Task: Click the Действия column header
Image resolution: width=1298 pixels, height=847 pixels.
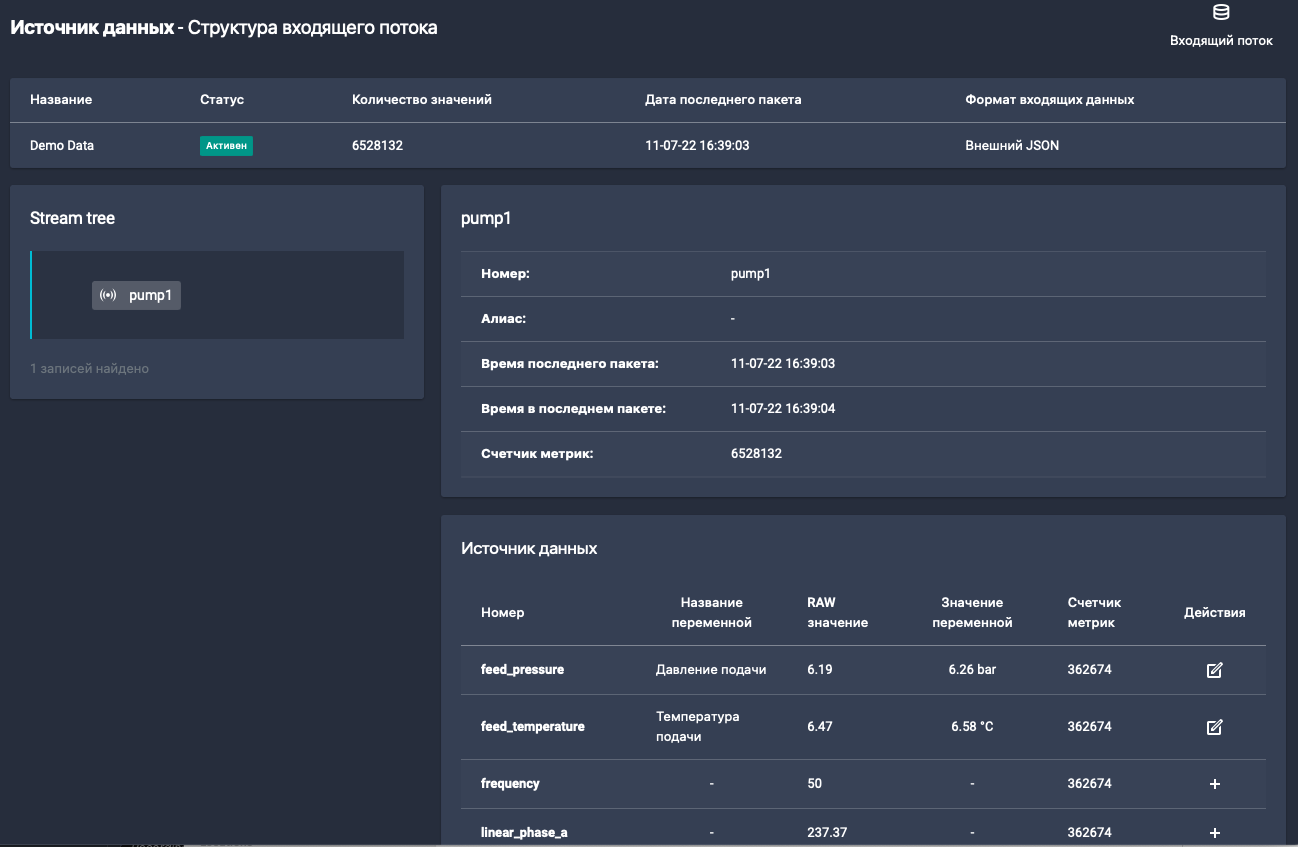Action: 1214,612
